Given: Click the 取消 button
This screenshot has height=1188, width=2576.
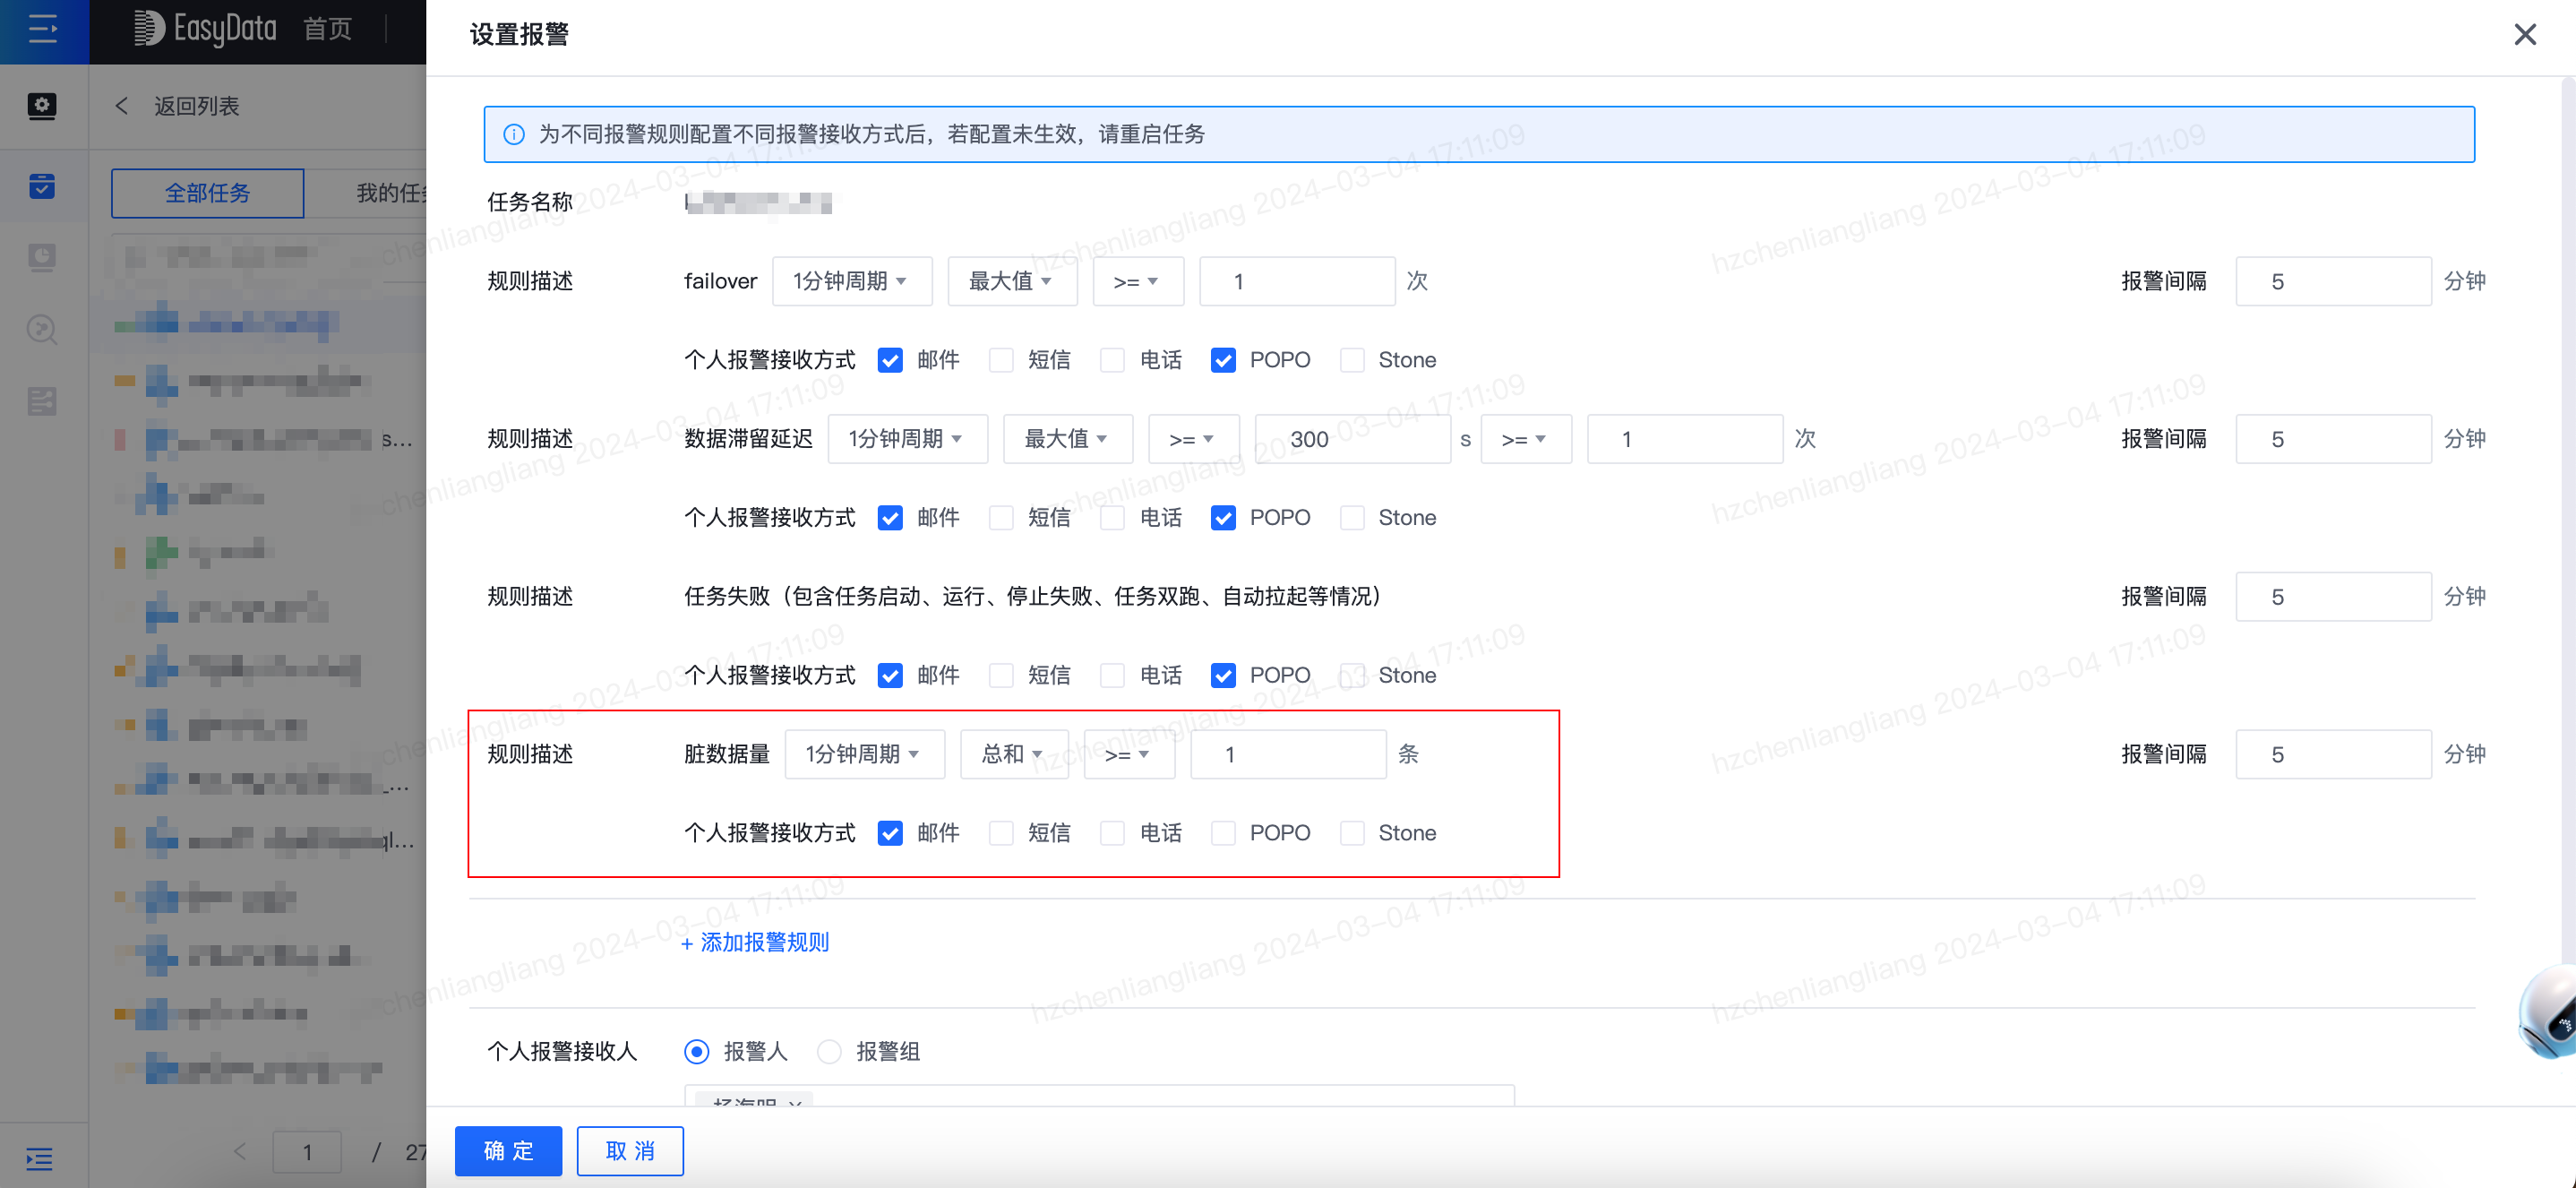Looking at the screenshot, I should click(x=630, y=1152).
